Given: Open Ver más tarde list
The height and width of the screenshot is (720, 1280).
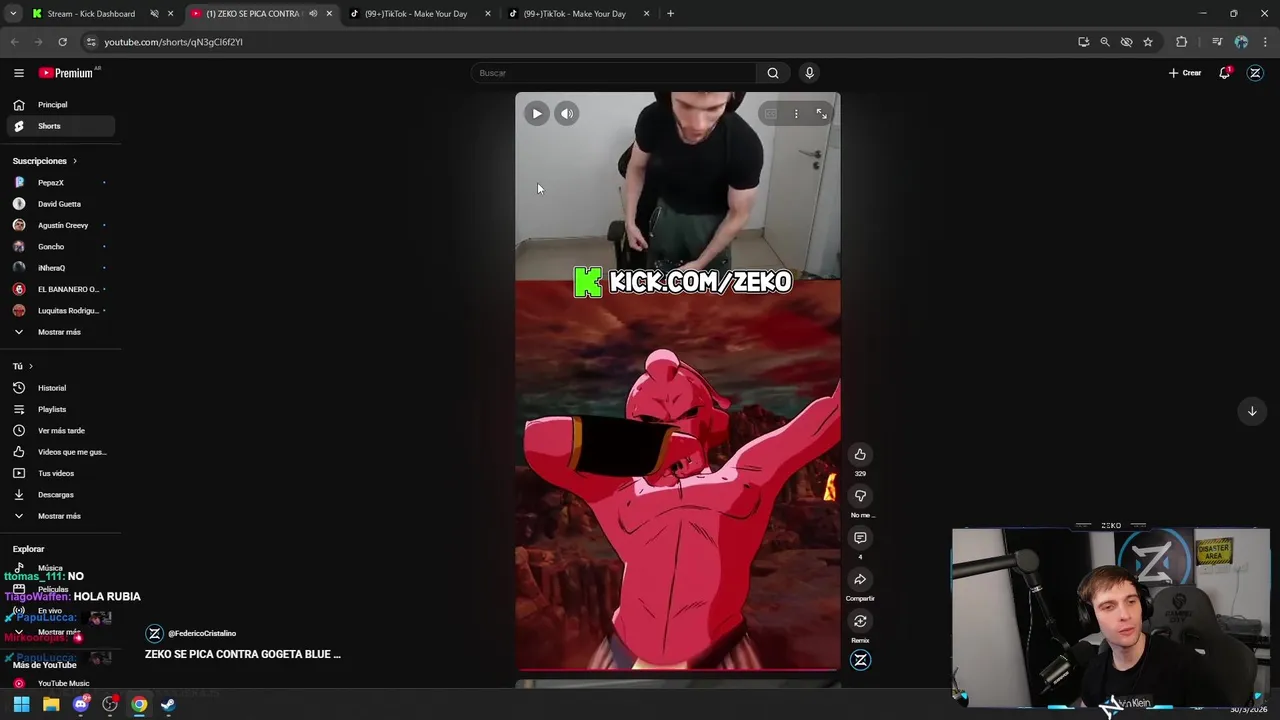Looking at the screenshot, I should (x=59, y=431).
